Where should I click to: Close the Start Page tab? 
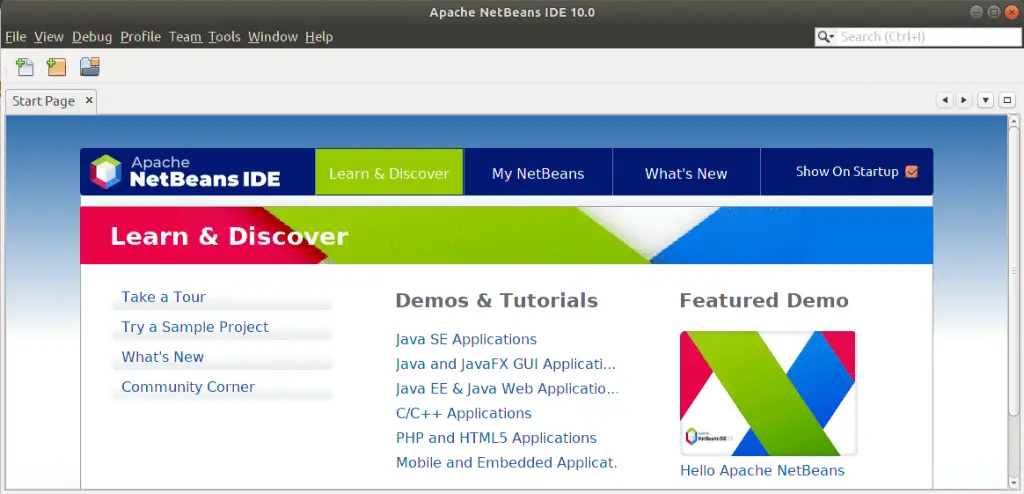tap(89, 101)
